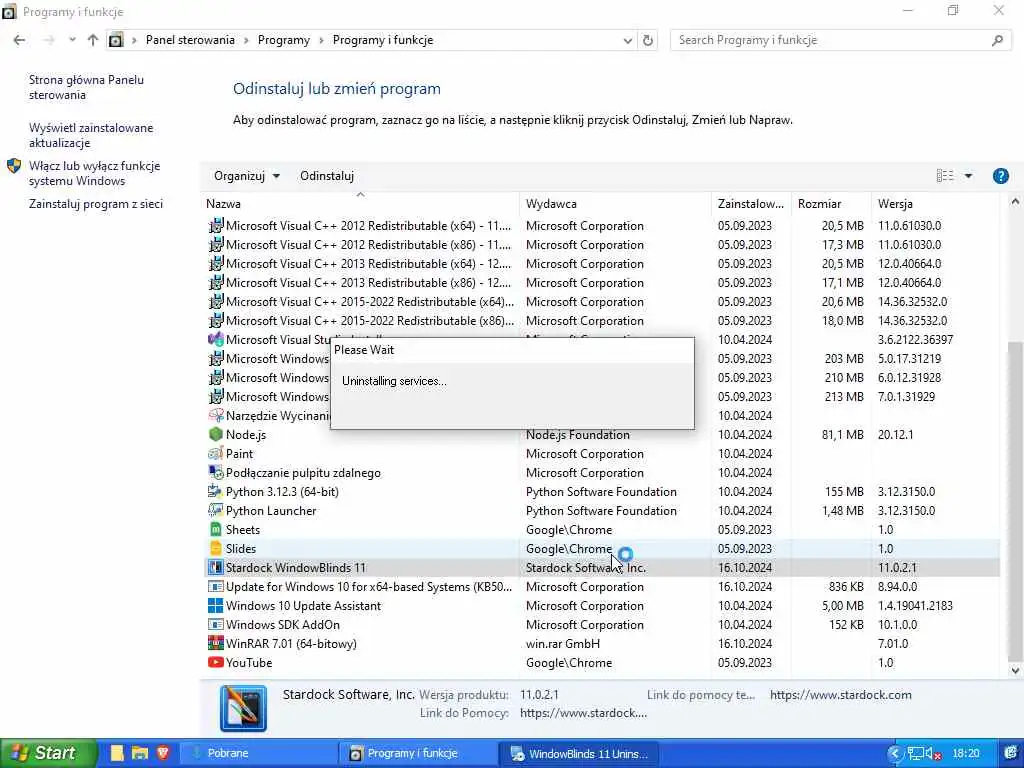
Task: Click the Podłączanie pulpitu zdalnego icon
Action: [x=216, y=472]
